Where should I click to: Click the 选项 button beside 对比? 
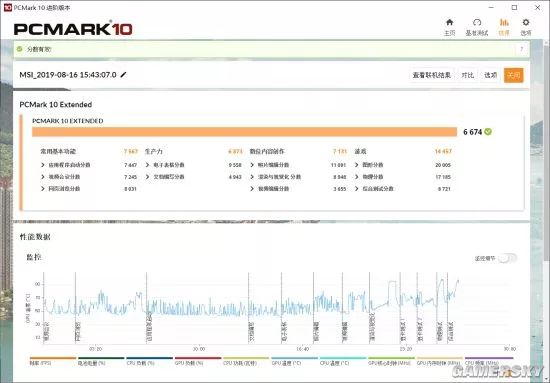pos(490,75)
